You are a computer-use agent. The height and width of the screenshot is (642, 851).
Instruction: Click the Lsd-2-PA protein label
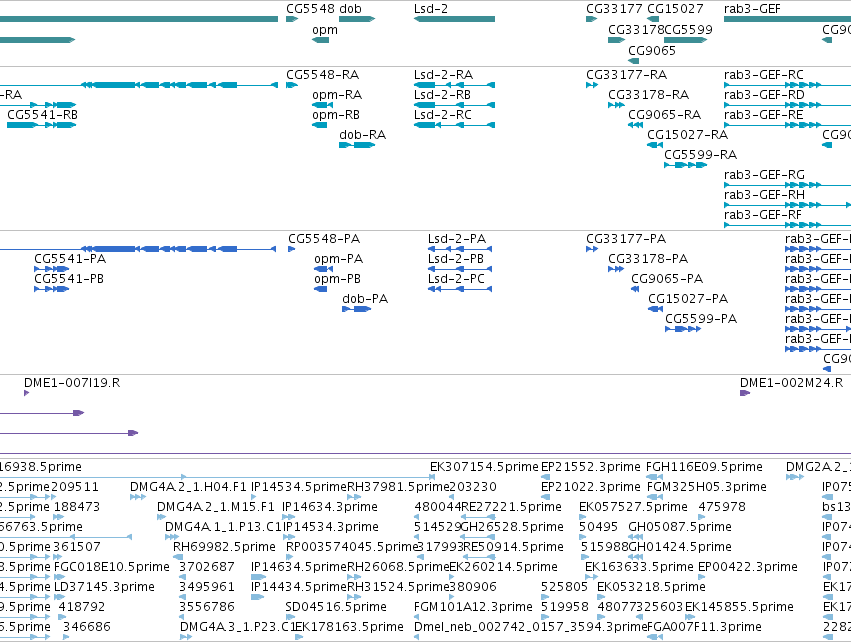point(457,239)
